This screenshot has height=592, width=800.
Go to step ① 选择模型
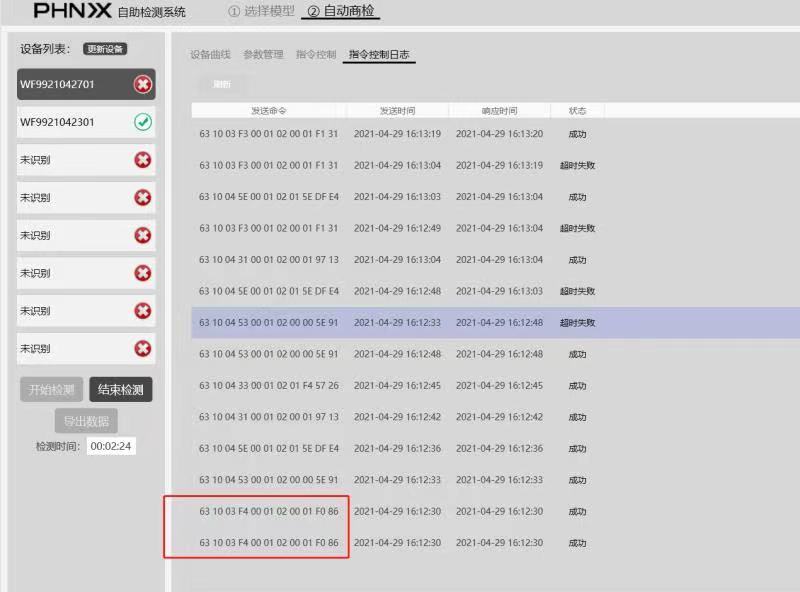coord(261,12)
